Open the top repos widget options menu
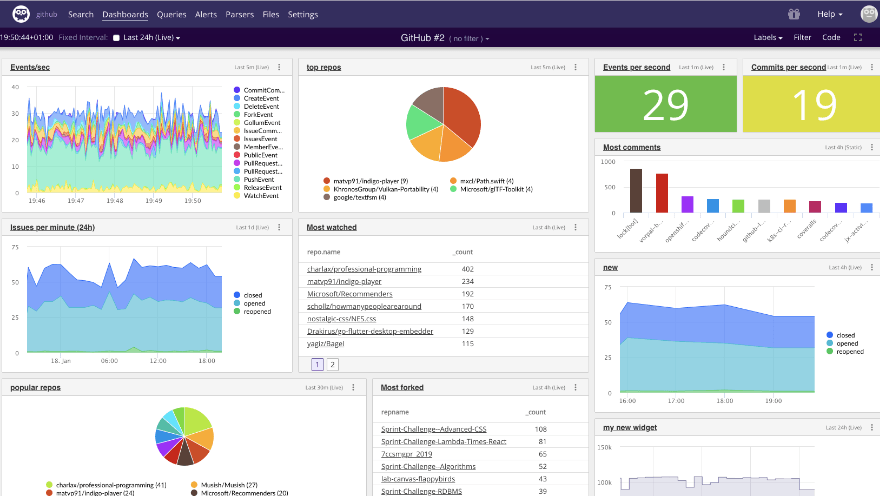The width and height of the screenshot is (880, 496). click(x=577, y=67)
